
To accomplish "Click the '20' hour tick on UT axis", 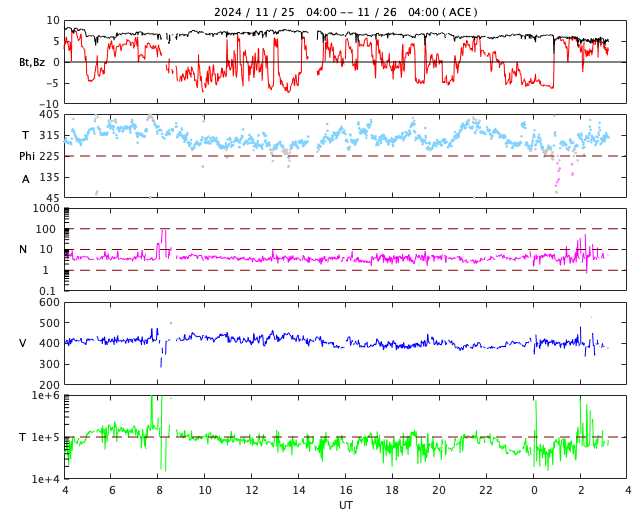I will [439, 490].
